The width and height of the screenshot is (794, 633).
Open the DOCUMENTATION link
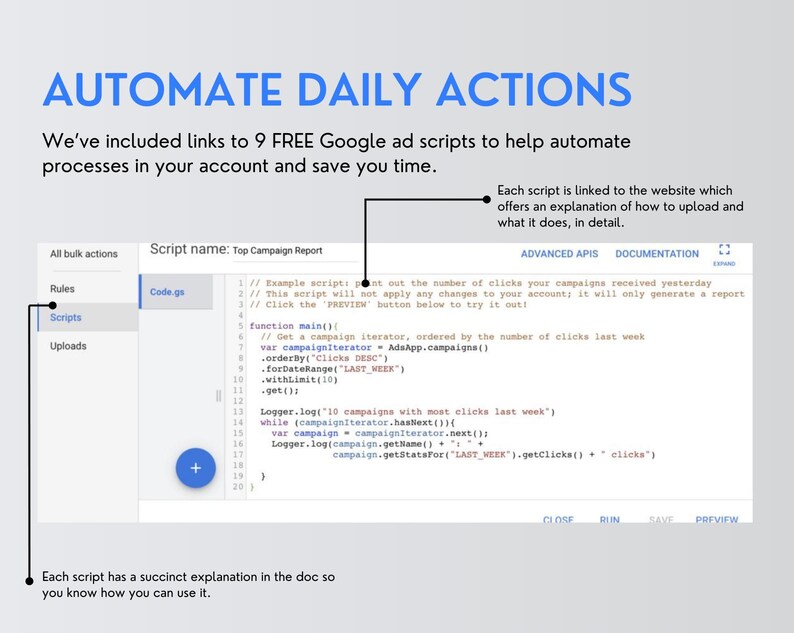click(x=657, y=254)
